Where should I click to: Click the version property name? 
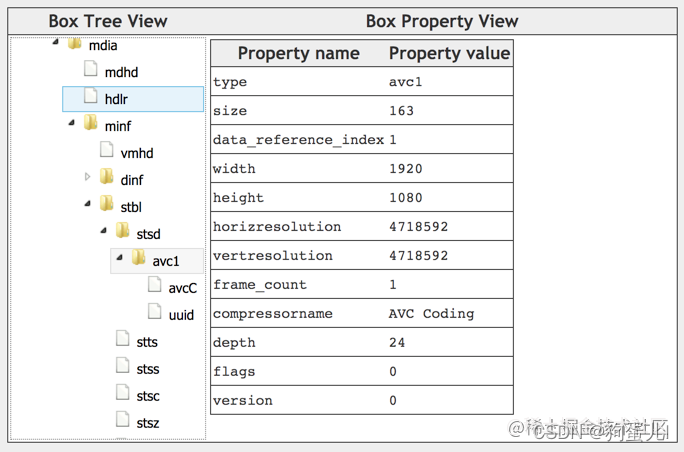243,401
